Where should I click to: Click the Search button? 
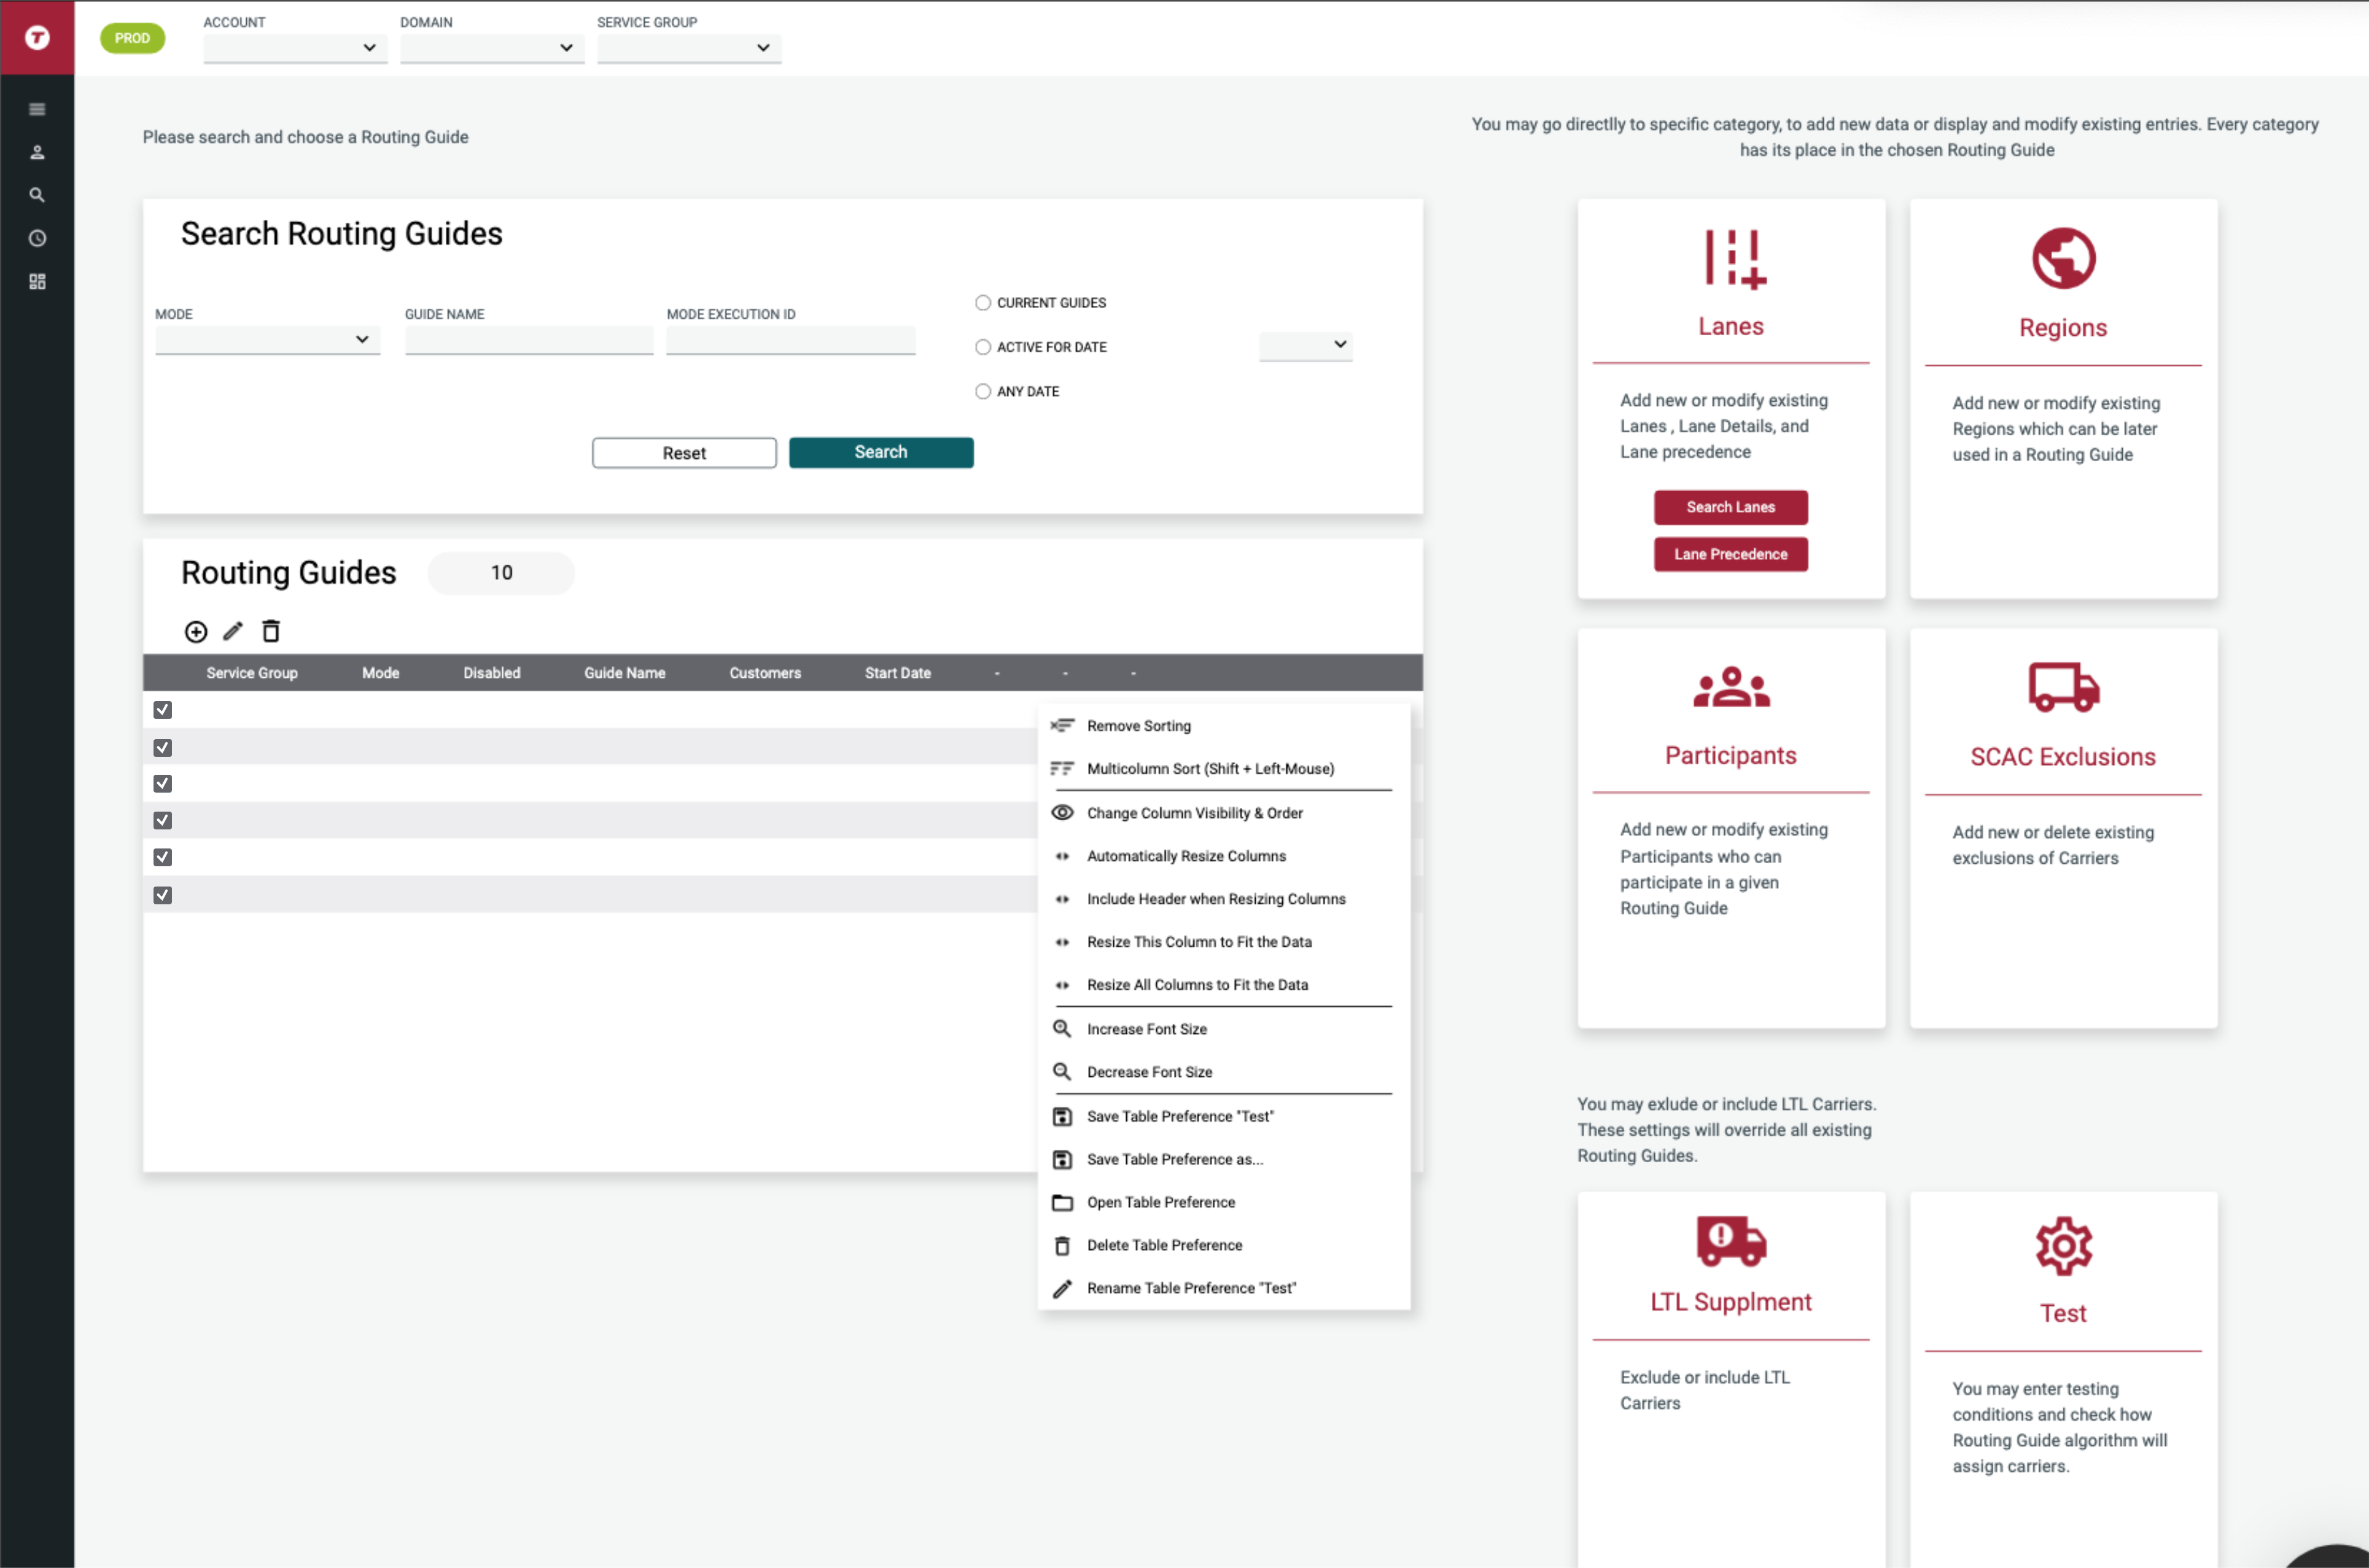pos(881,452)
